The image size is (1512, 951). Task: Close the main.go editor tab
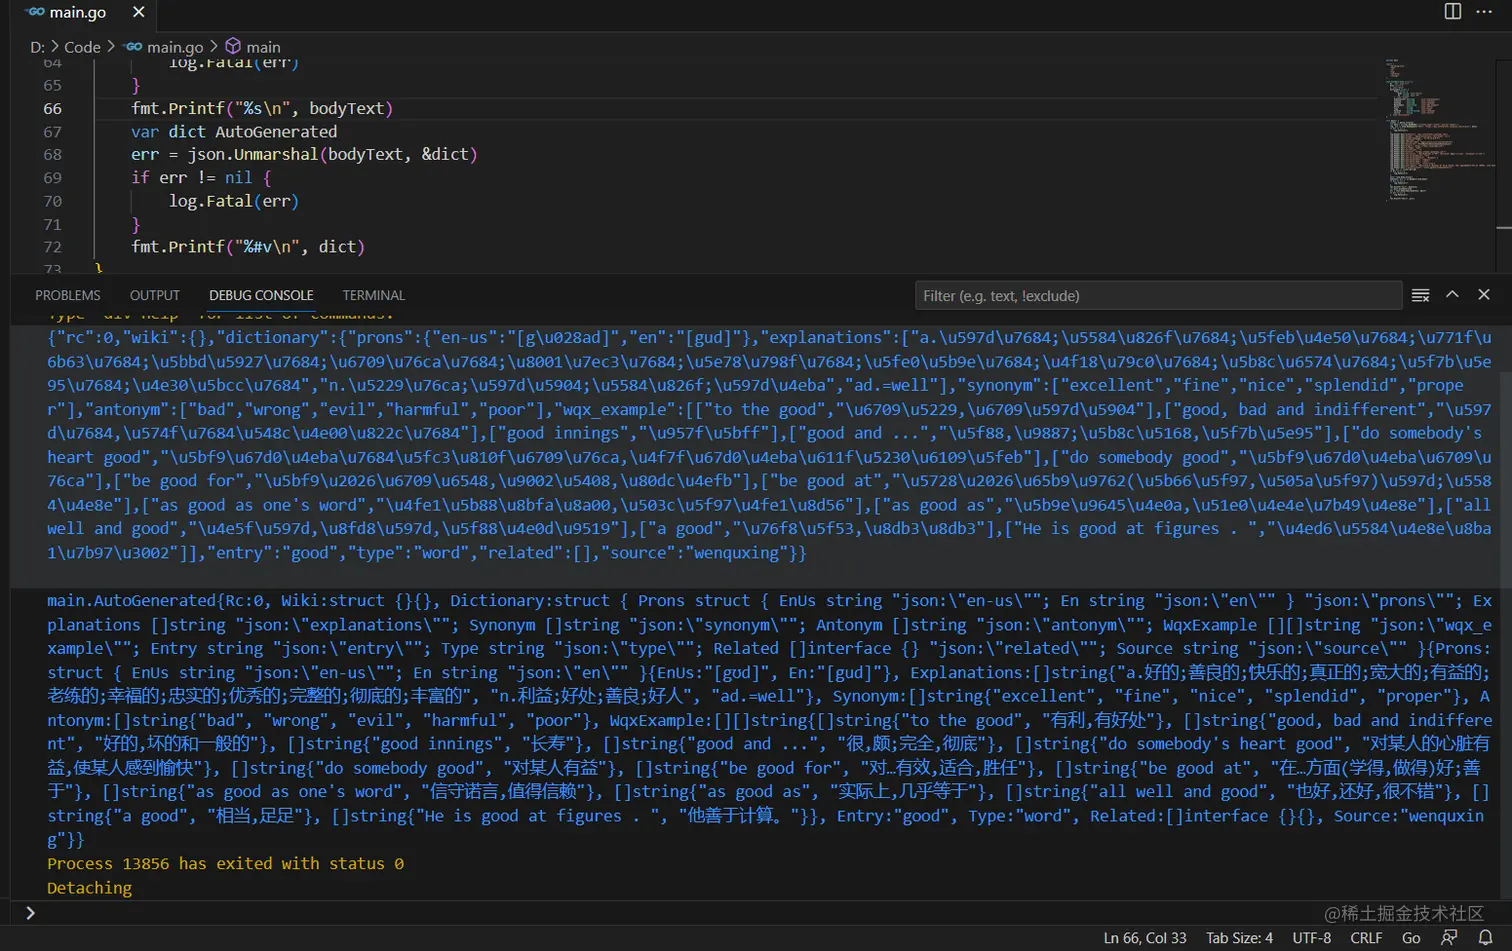coord(138,12)
